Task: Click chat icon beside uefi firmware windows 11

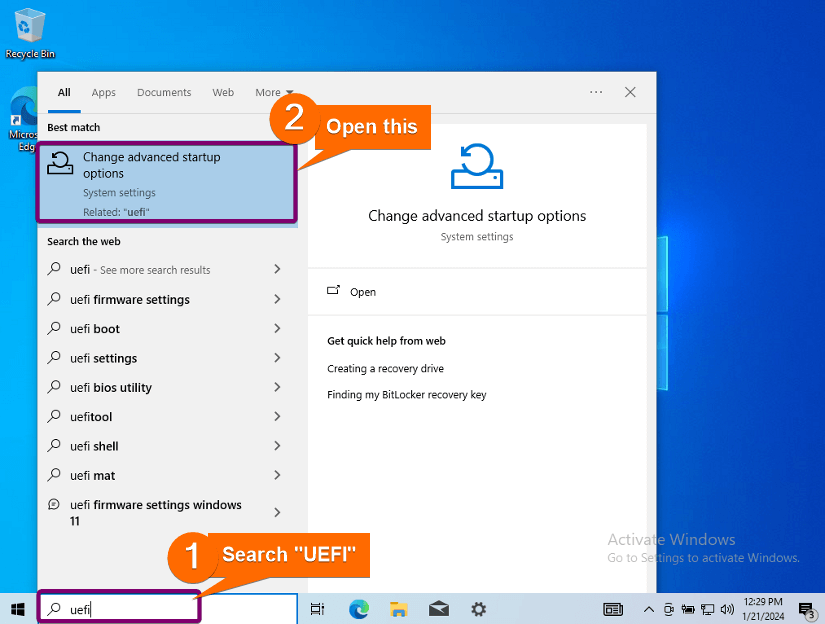Action: tap(54, 505)
